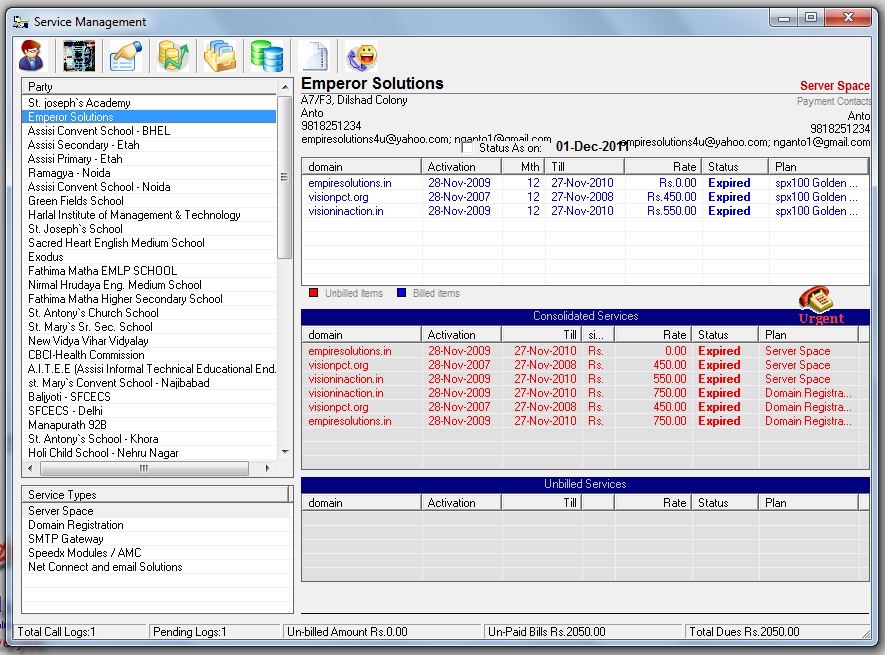Click the Rs.550.00 rate in top table
Viewport: 885px width, 655px height.
tap(672, 211)
